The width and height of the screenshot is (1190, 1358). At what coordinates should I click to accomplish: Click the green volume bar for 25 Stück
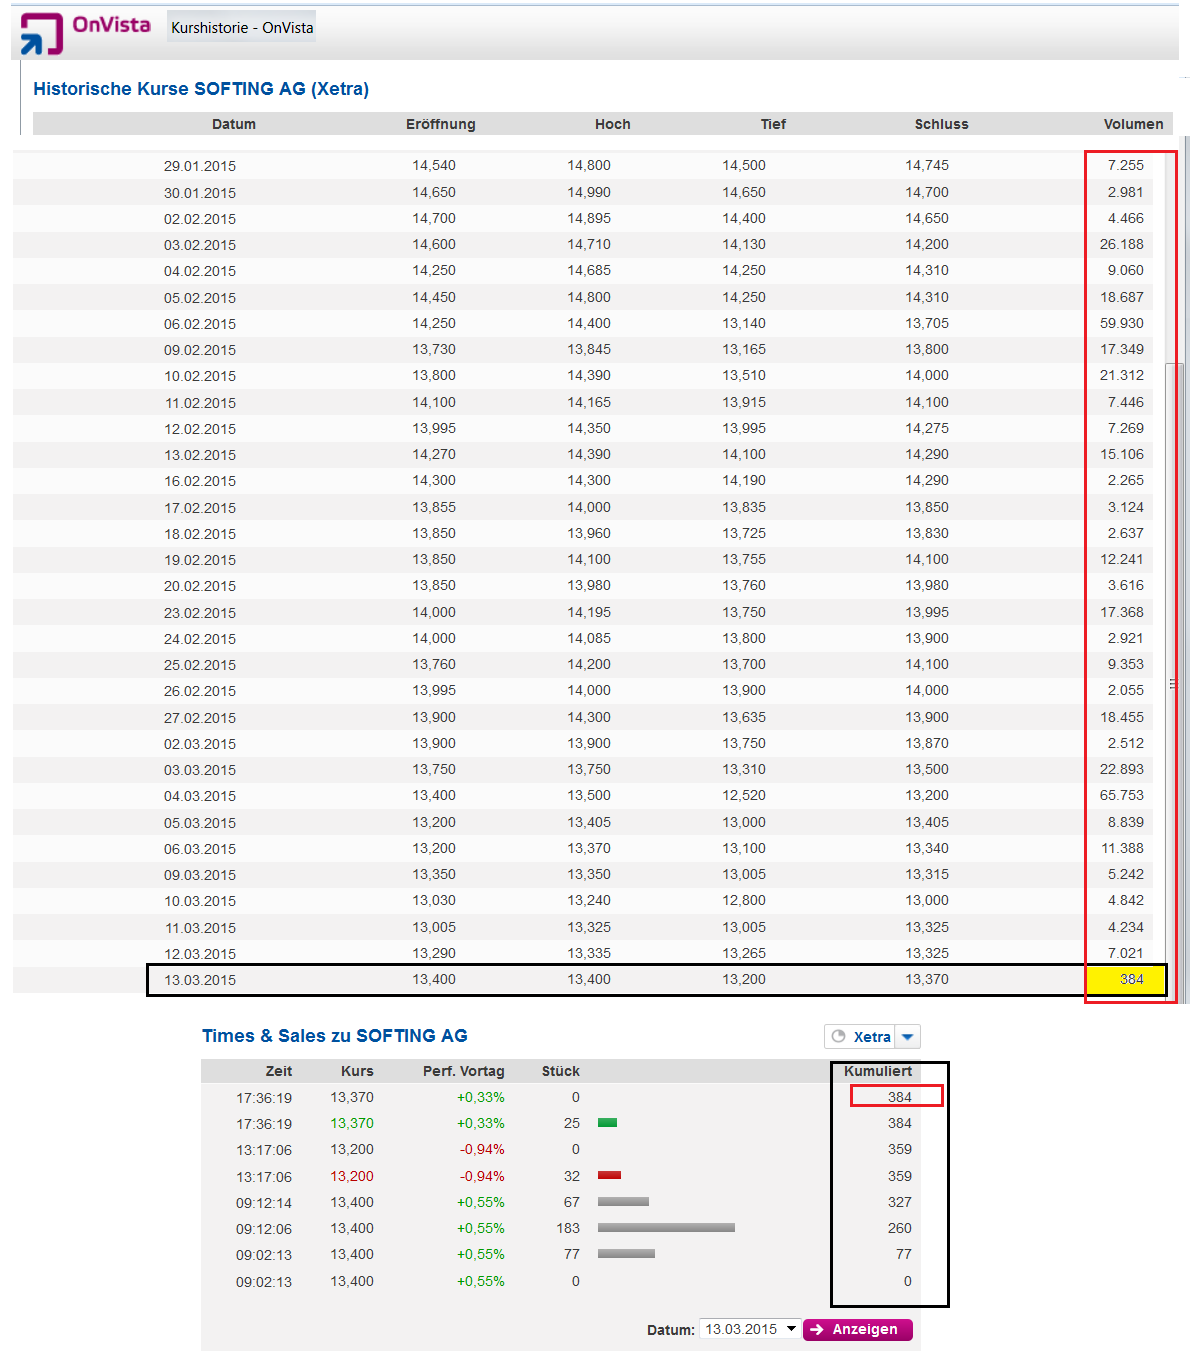[x=607, y=1123]
